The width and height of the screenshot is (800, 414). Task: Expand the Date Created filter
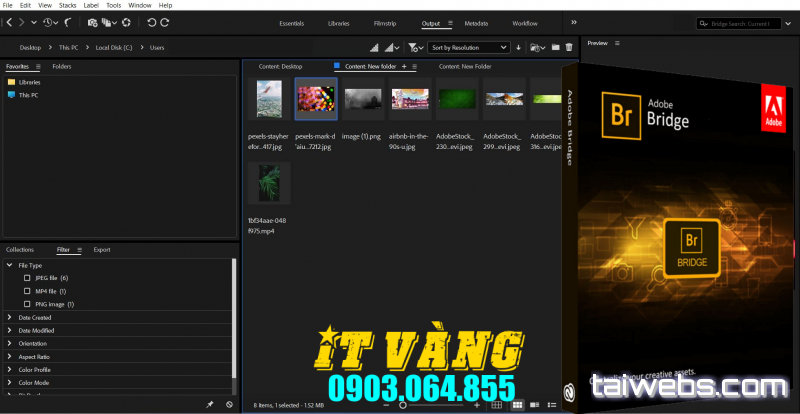point(9,318)
